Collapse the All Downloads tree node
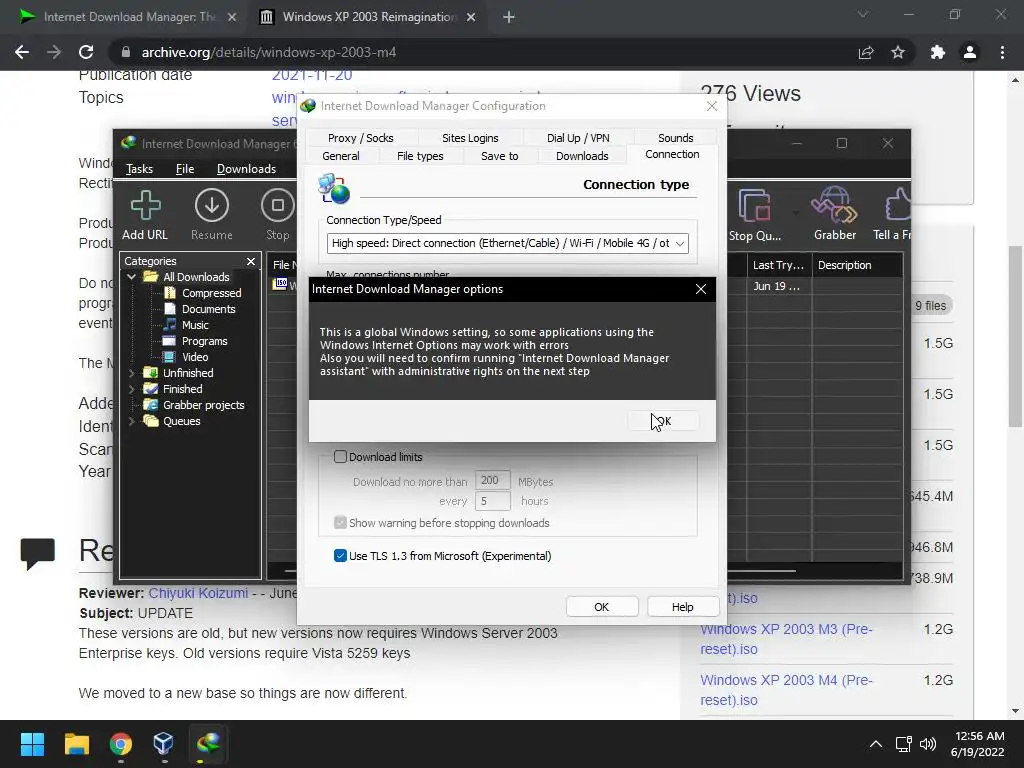1024x768 pixels. coord(132,277)
